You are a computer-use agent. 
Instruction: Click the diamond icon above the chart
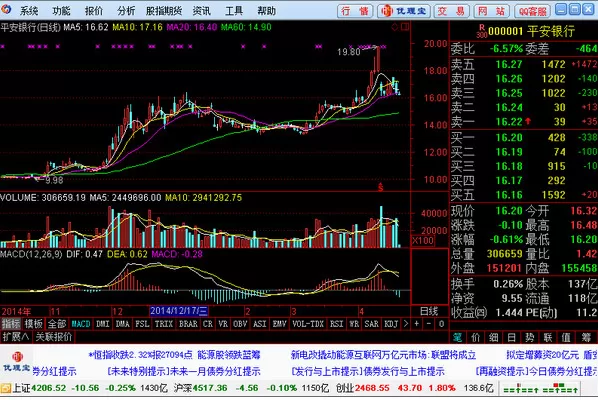(x=395, y=27)
